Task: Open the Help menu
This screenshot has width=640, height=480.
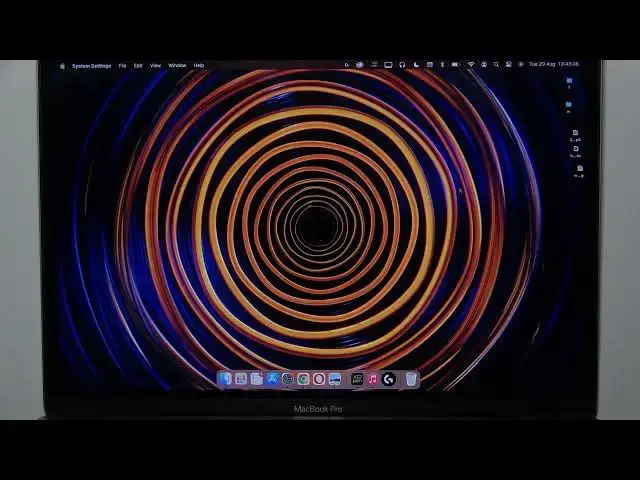Action: 199,66
